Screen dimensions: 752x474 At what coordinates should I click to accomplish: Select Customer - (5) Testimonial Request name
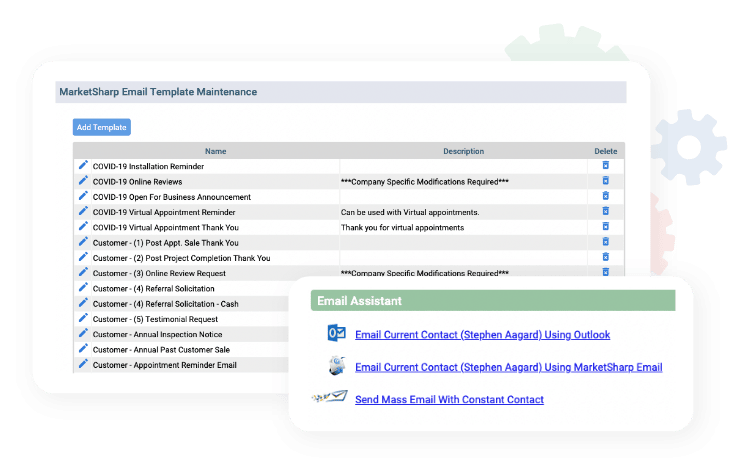pos(155,319)
